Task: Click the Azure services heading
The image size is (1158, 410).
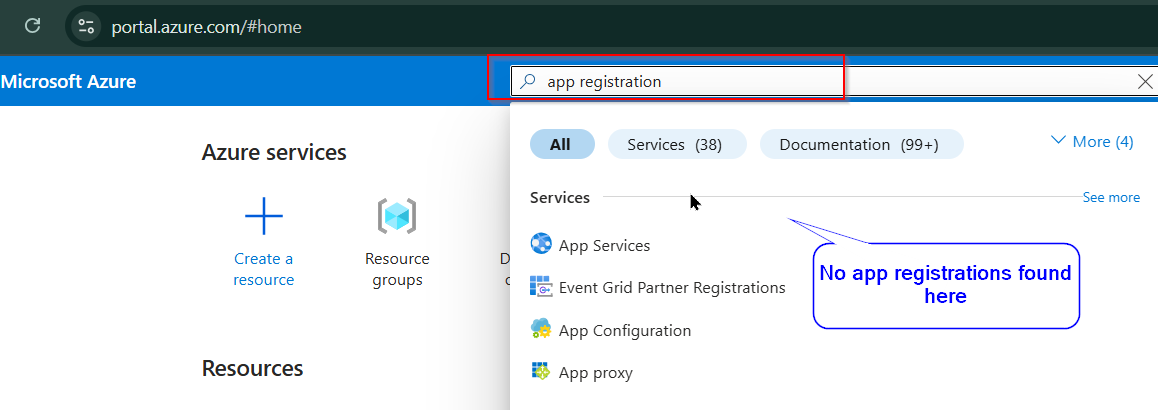Action: [274, 153]
